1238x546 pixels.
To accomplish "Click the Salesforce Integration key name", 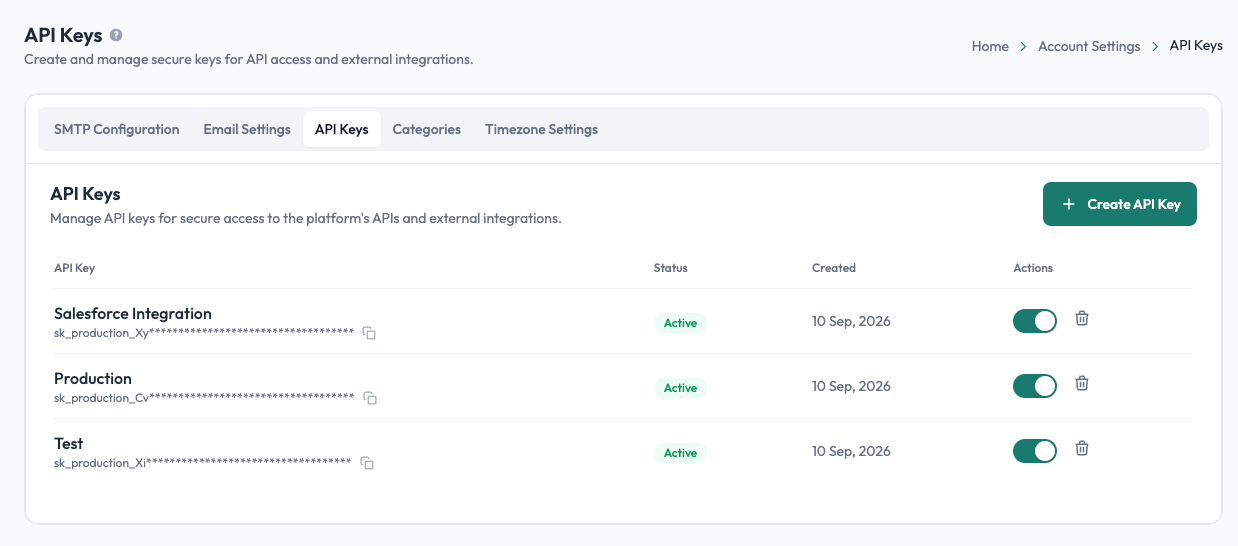I will click(x=133, y=313).
